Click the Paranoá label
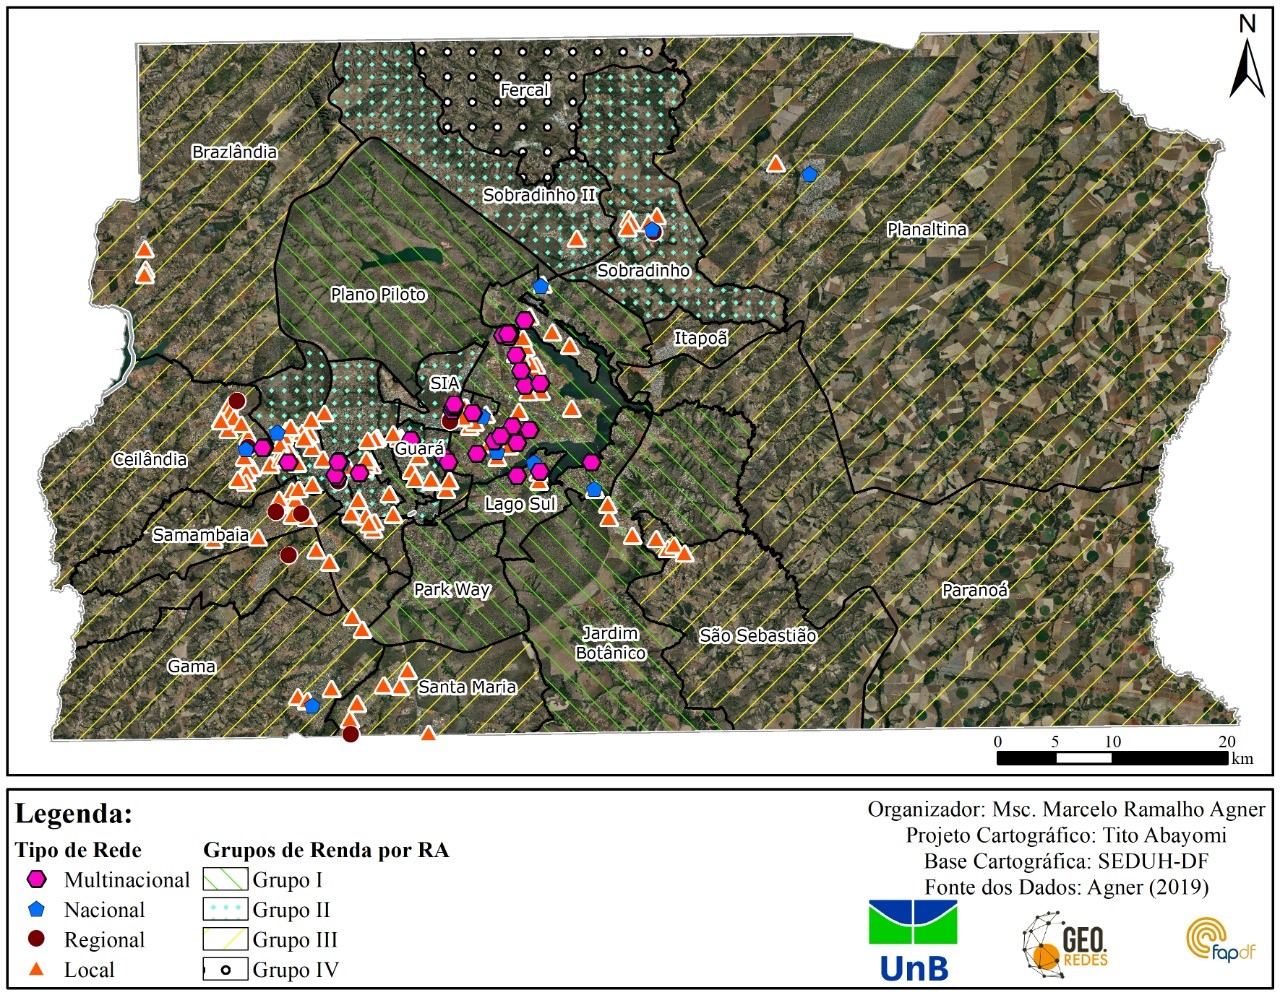1280x995 pixels. tap(975, 590)
